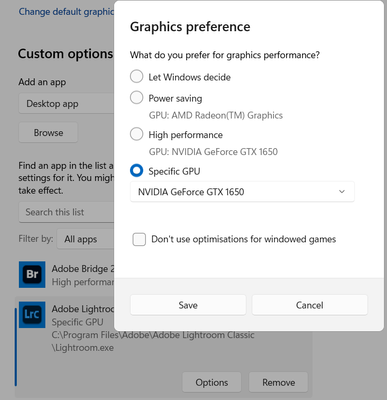Viewport: 387px width, 400px height.
Task: Save the graphics preference
Action: coord(188,305)
